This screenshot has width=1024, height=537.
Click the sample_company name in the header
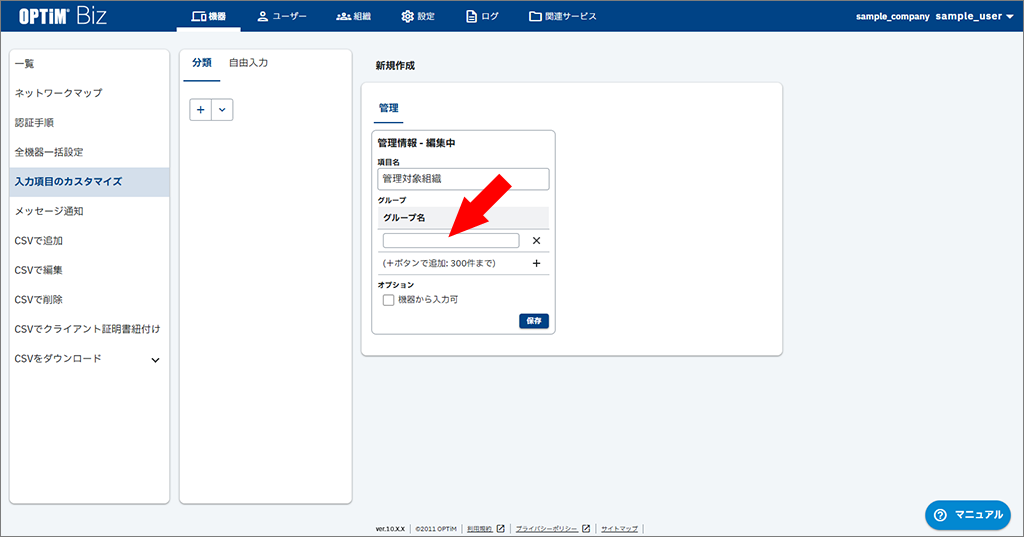[893, 16]
